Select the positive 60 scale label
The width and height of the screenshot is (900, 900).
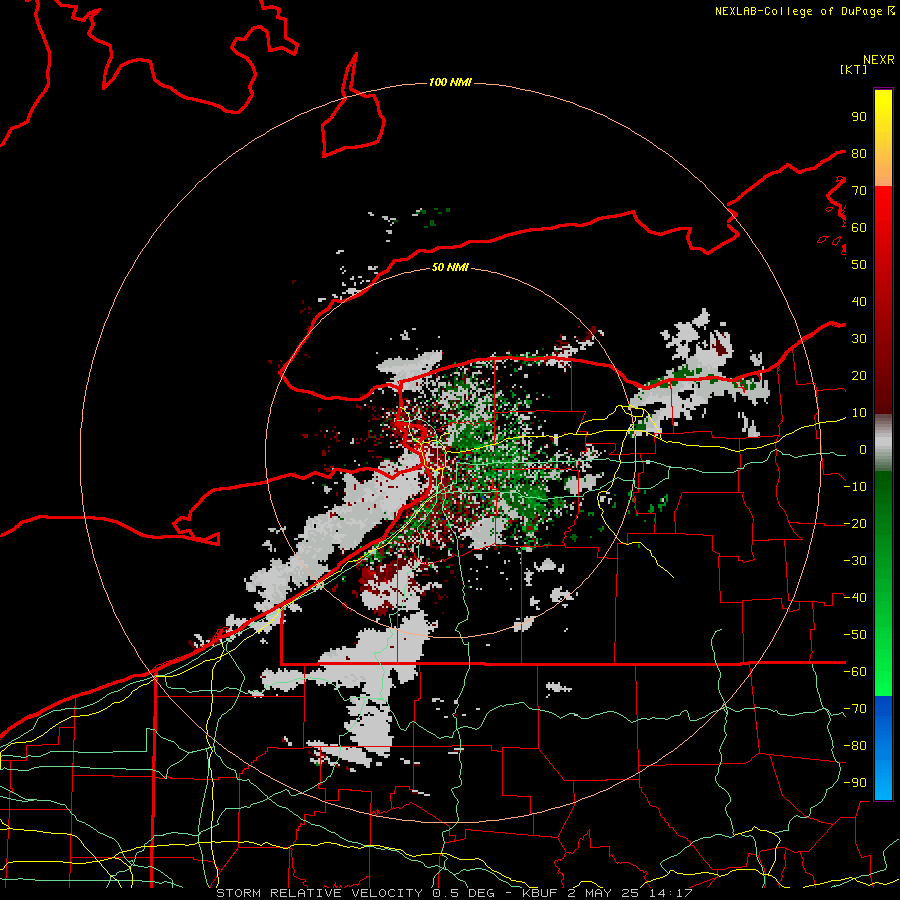click(x=859, y=227)
